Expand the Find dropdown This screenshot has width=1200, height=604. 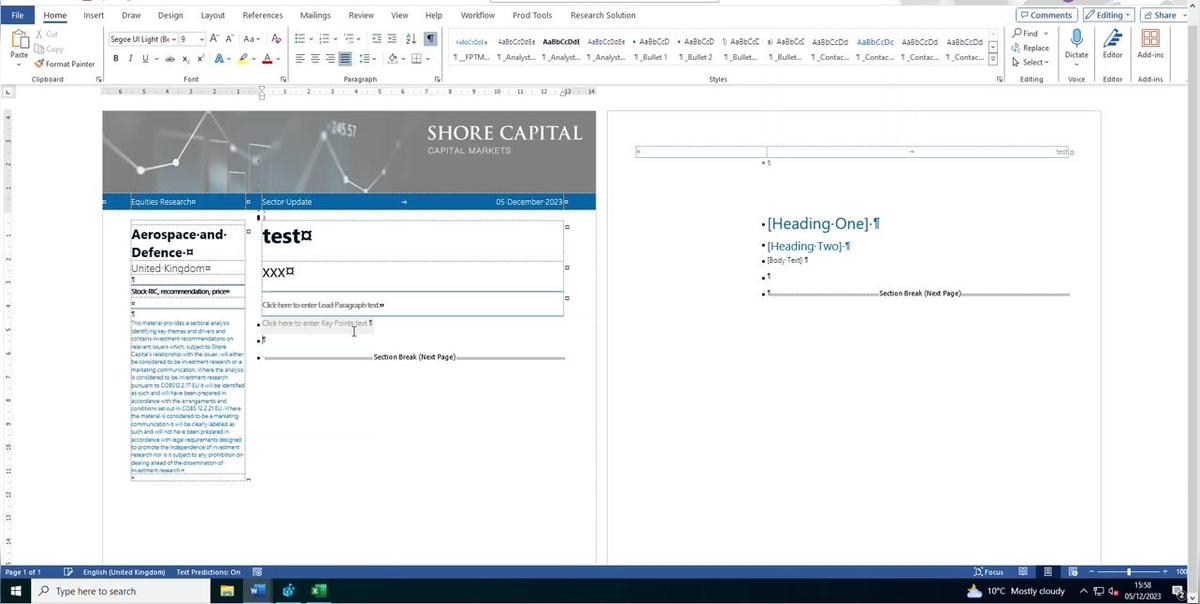click(x=1046, y=33)
